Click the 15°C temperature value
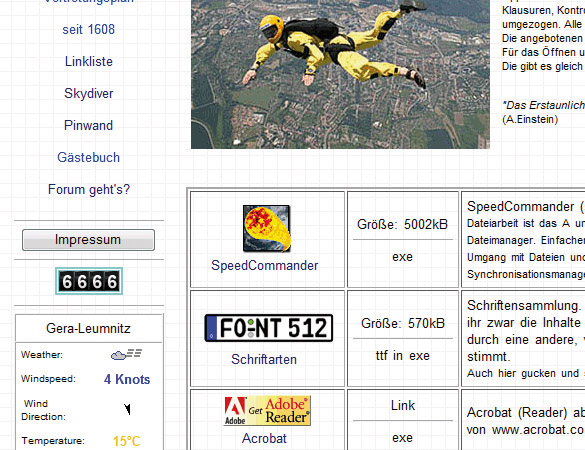 pyautogui.click(x=126, y=441)
